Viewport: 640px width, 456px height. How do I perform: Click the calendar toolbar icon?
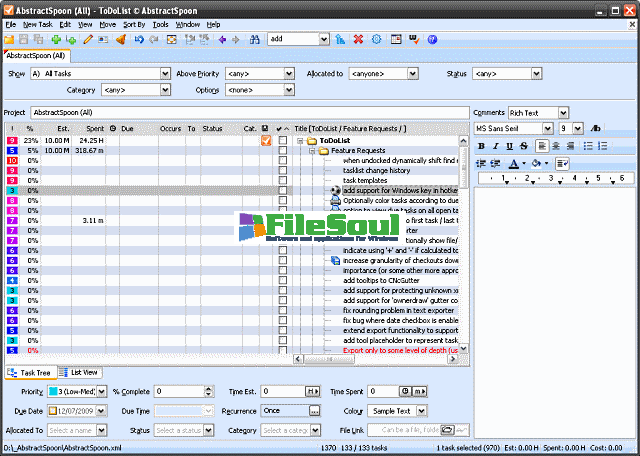396,39
